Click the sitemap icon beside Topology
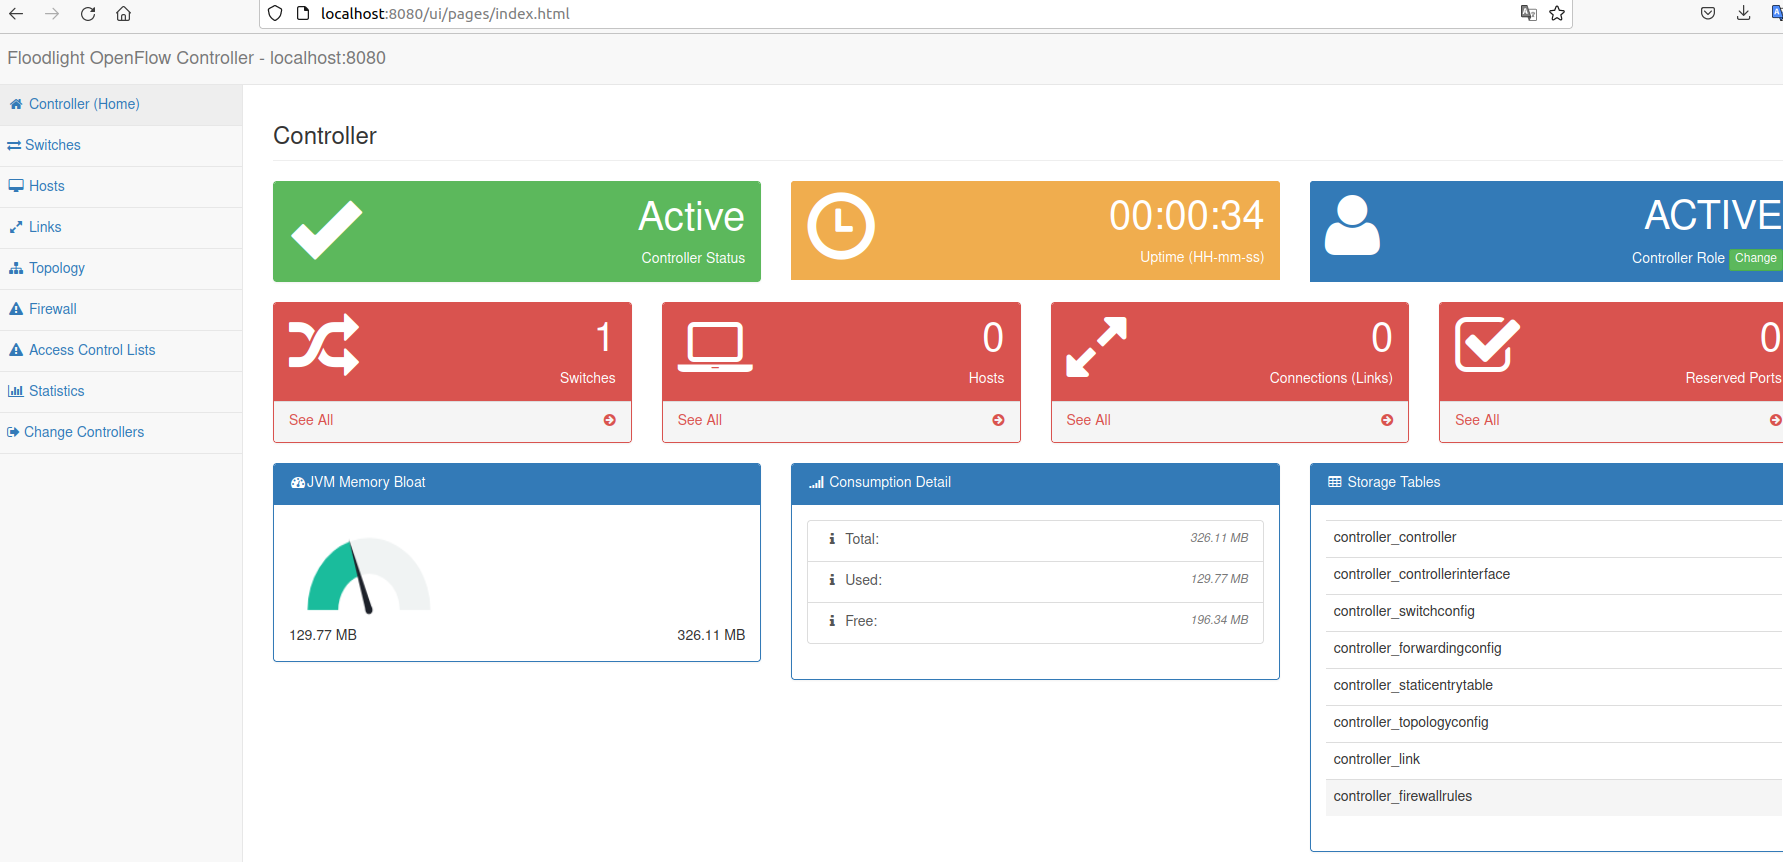The width and height of the screenshot is (1783, 862). (x=16, y=268)
